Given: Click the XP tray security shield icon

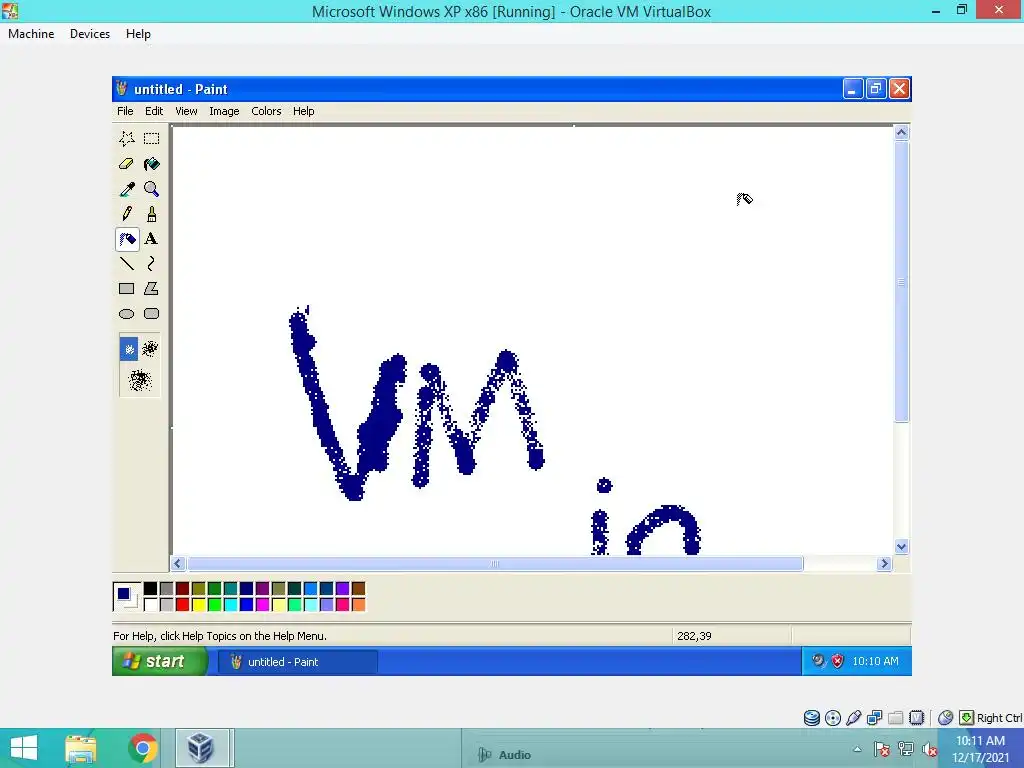Looking at the screenshot, I should [837, 661].
